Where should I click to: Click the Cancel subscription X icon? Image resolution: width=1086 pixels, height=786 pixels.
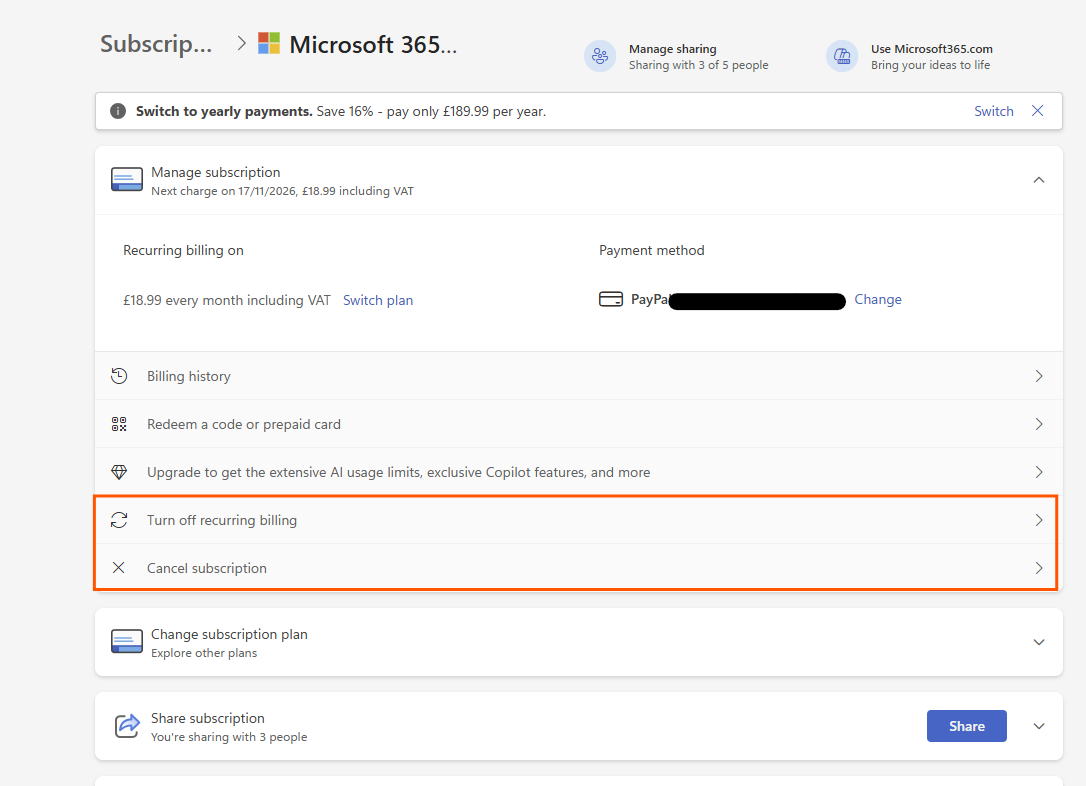(x=119, y=568)
